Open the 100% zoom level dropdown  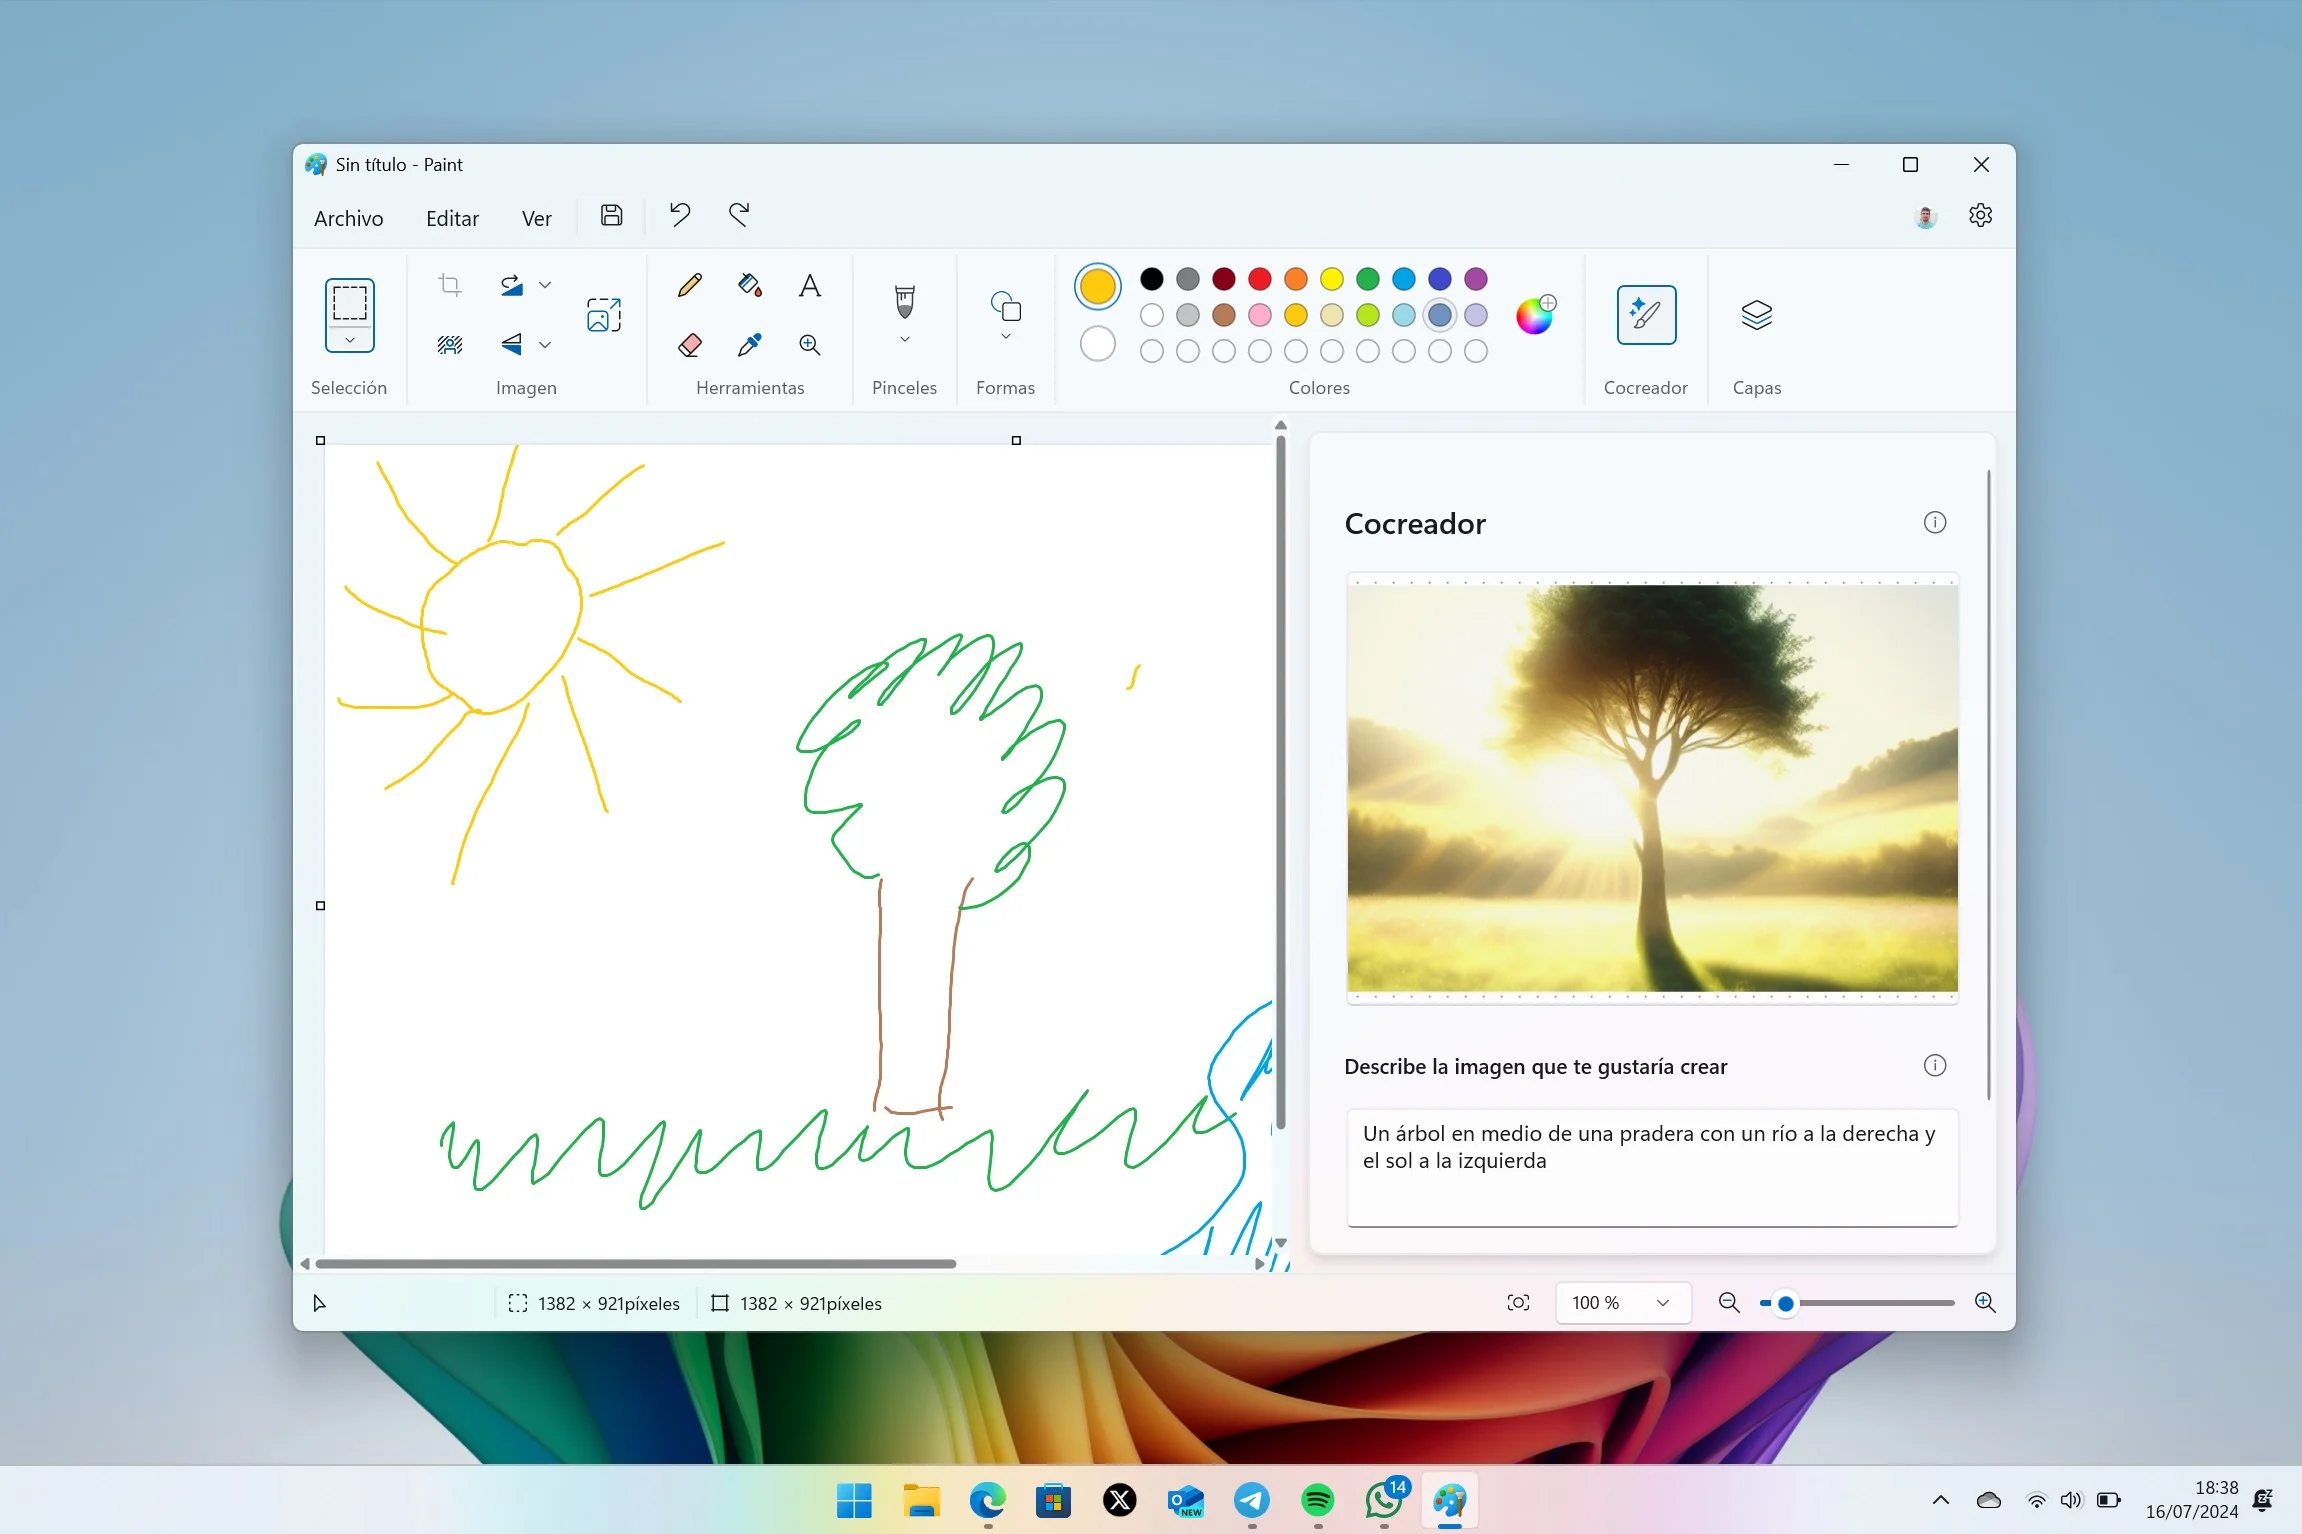(x=1622, y=1302)
